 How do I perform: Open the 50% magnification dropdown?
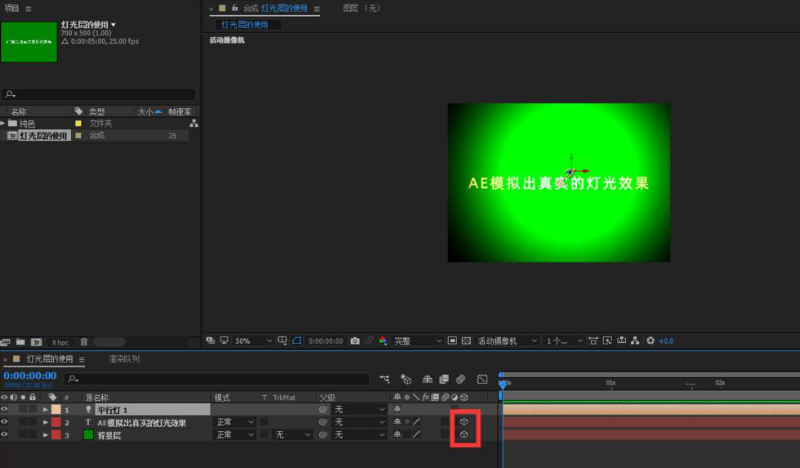click(x=254, y=341)
